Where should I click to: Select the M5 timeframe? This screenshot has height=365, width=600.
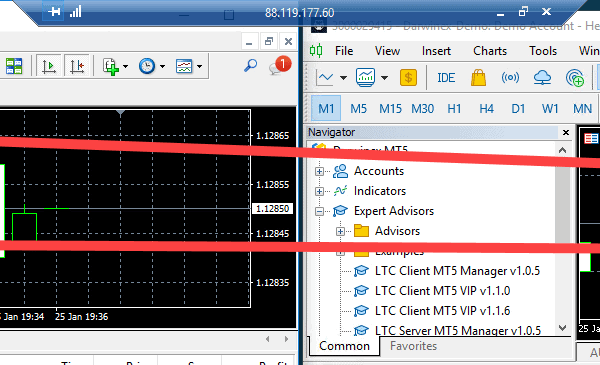[x=359, y=109]
